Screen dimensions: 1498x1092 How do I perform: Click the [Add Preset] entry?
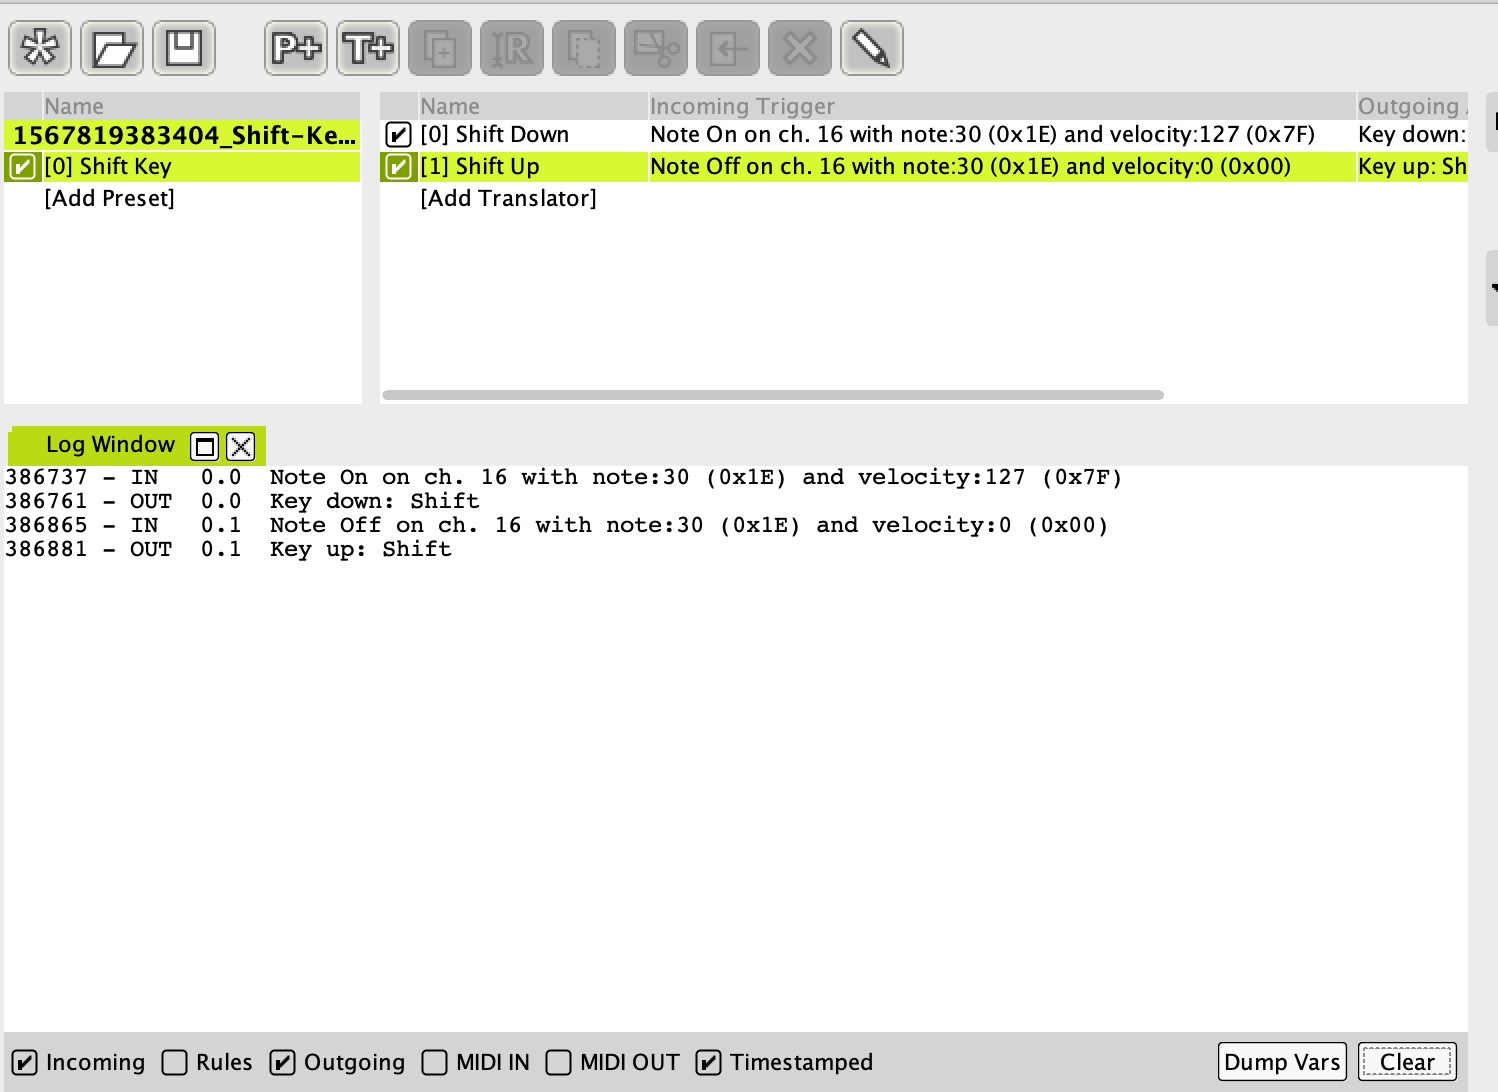point(109,199)
